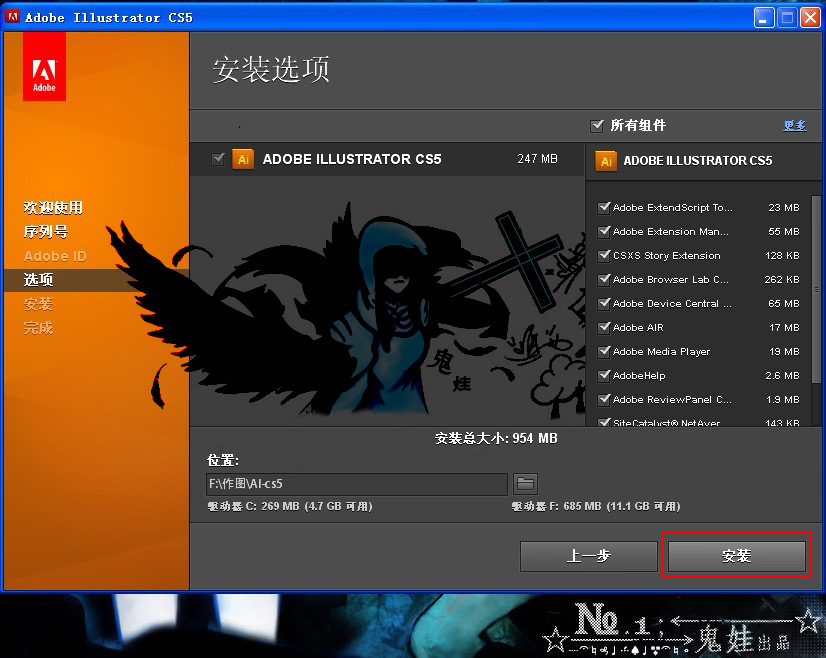Uncheck Adobe Media Player component
This screenshot has width=826, height=658.
tap(604, 351)
